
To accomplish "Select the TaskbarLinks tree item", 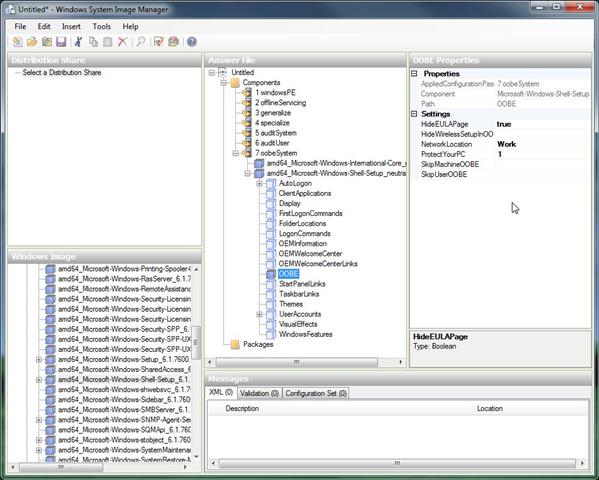I will (299, 294).
